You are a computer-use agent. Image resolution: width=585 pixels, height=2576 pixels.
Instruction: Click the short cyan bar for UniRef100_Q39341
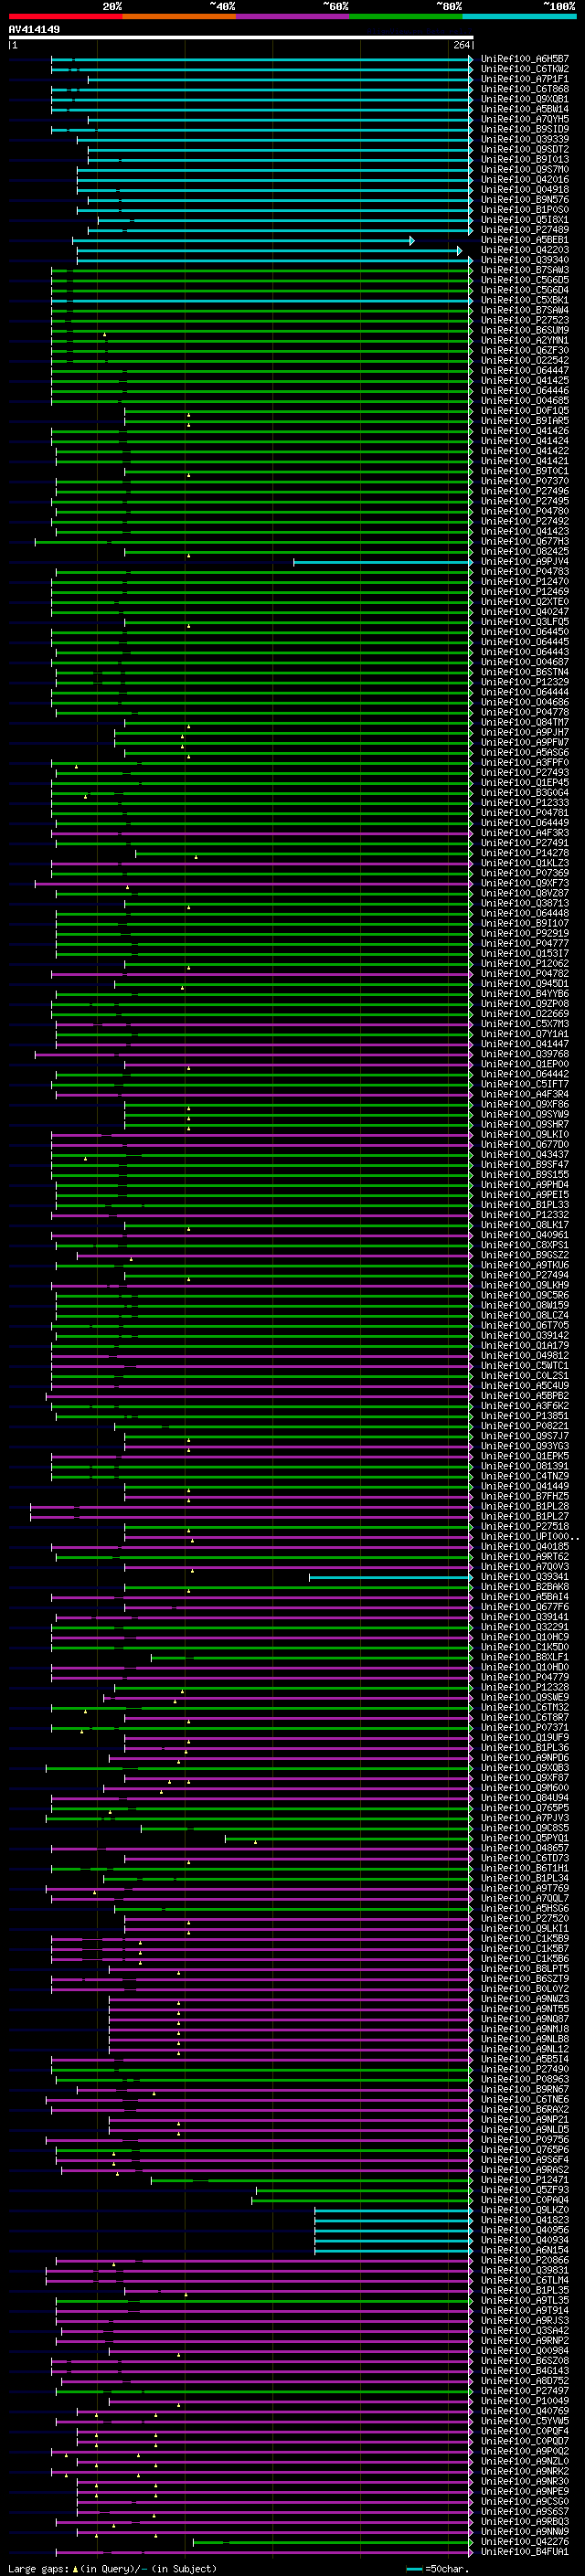[x=390, y=1577]
